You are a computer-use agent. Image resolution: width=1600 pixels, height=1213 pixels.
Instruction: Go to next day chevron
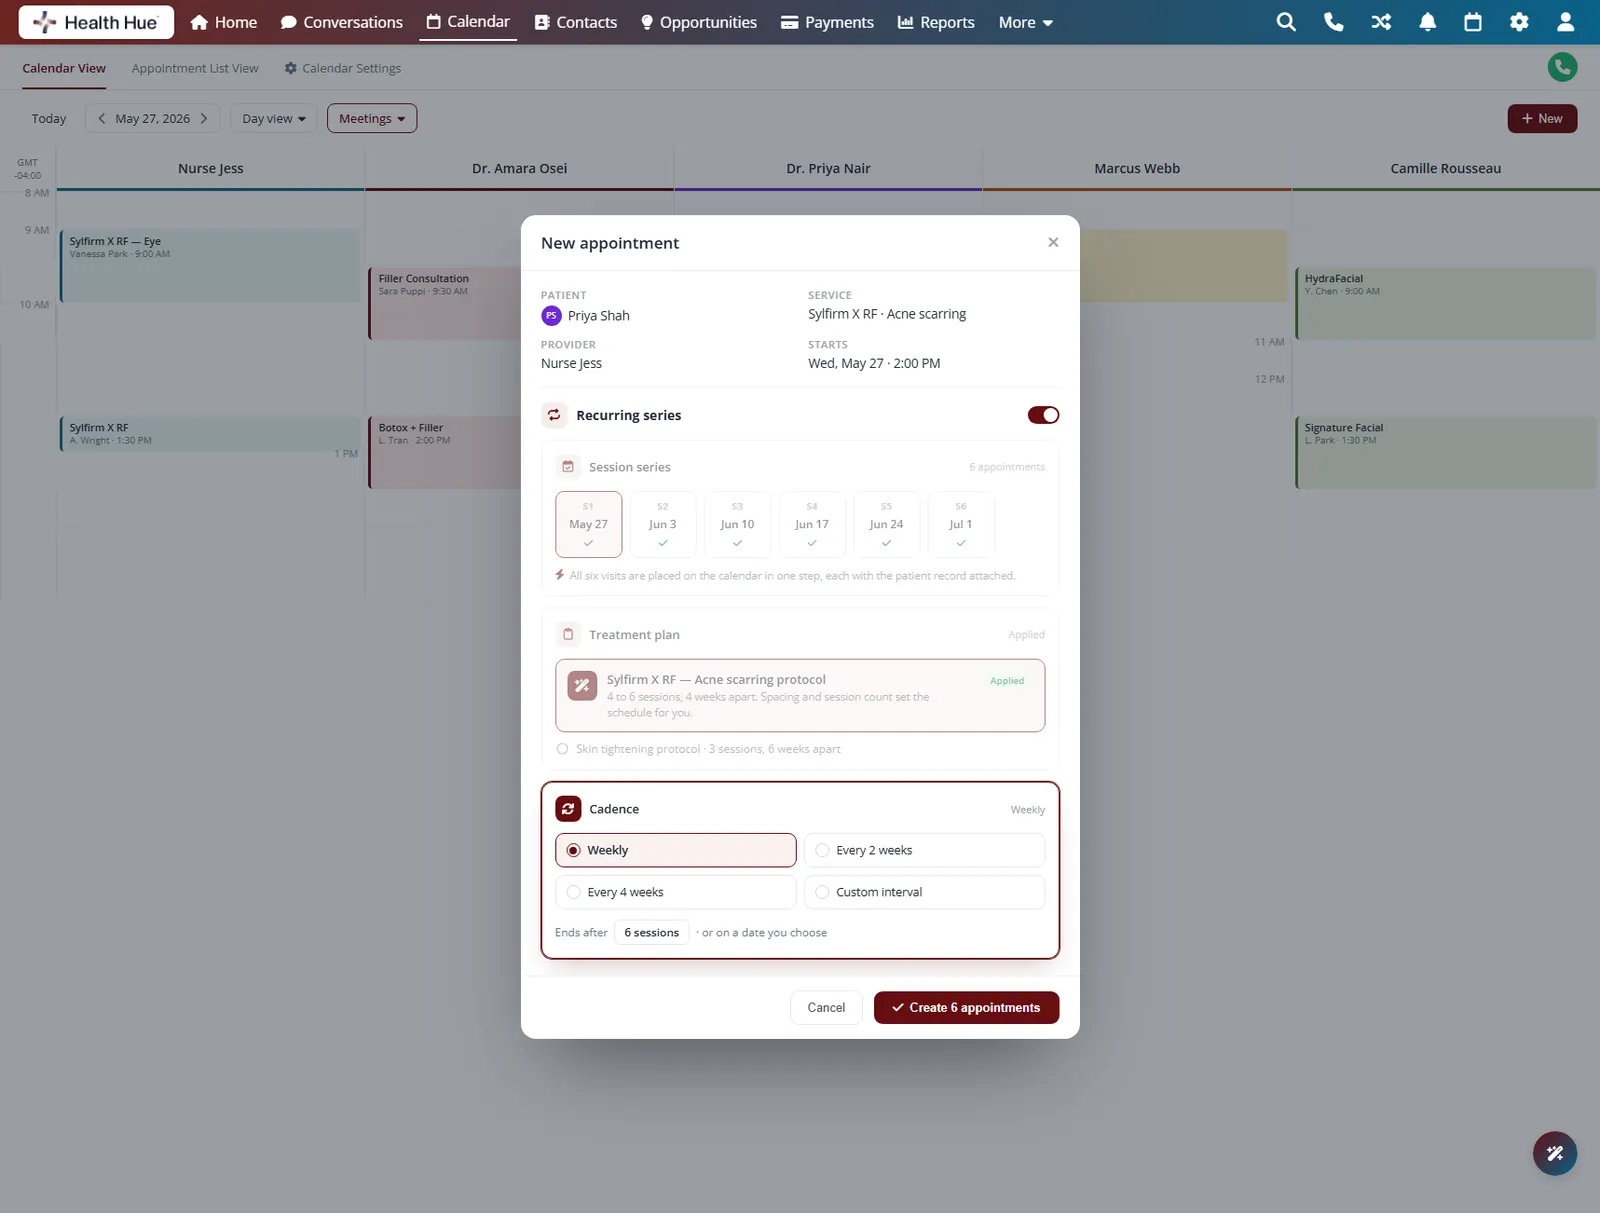(204, 118)
